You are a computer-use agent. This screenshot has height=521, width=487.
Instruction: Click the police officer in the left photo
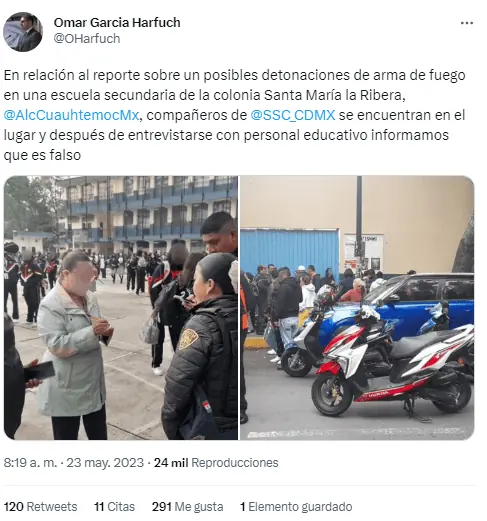[x=201, y=347]
